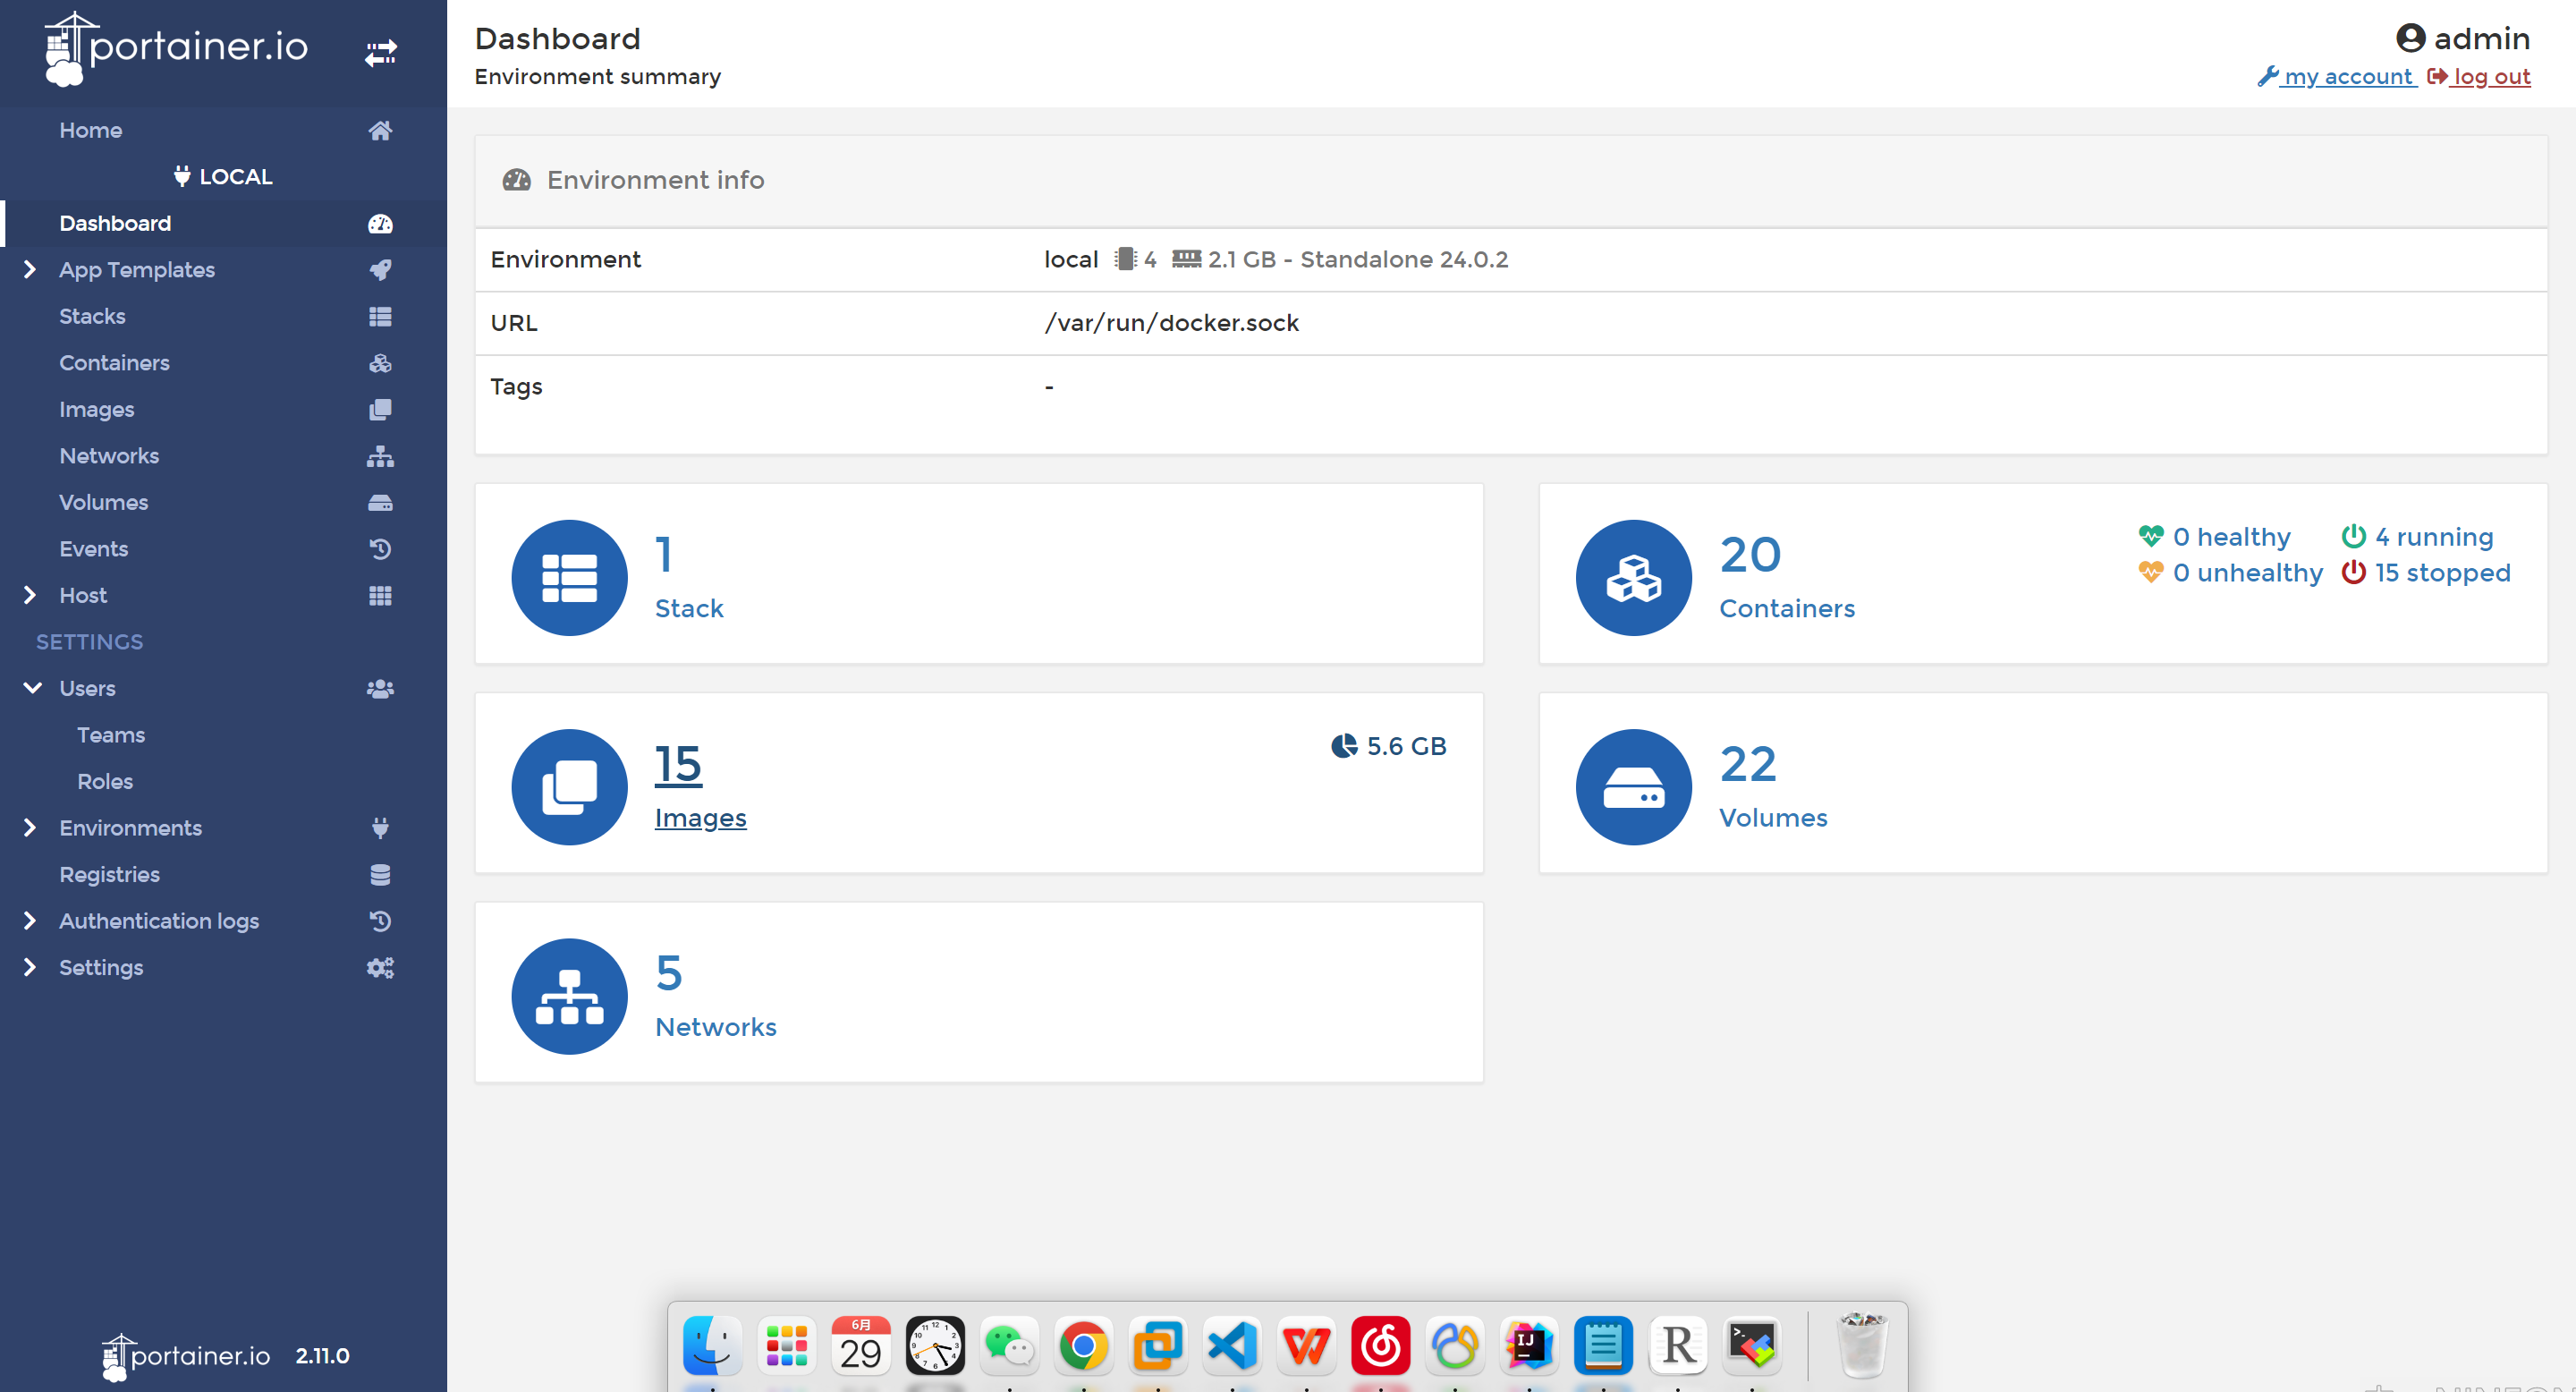This screenshot has width=2576, height=1392.
Task: Open the Containers sidebar menu item
Action: [114, 363]
